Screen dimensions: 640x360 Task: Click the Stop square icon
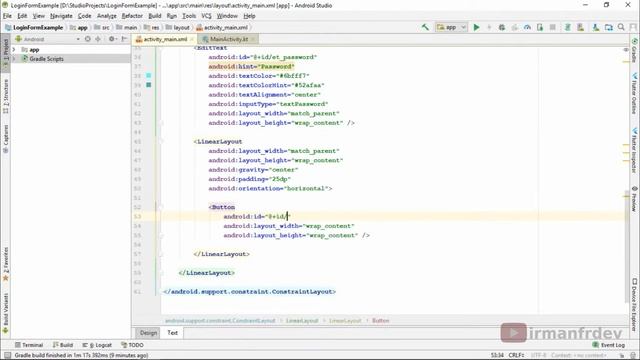point(553,27)
